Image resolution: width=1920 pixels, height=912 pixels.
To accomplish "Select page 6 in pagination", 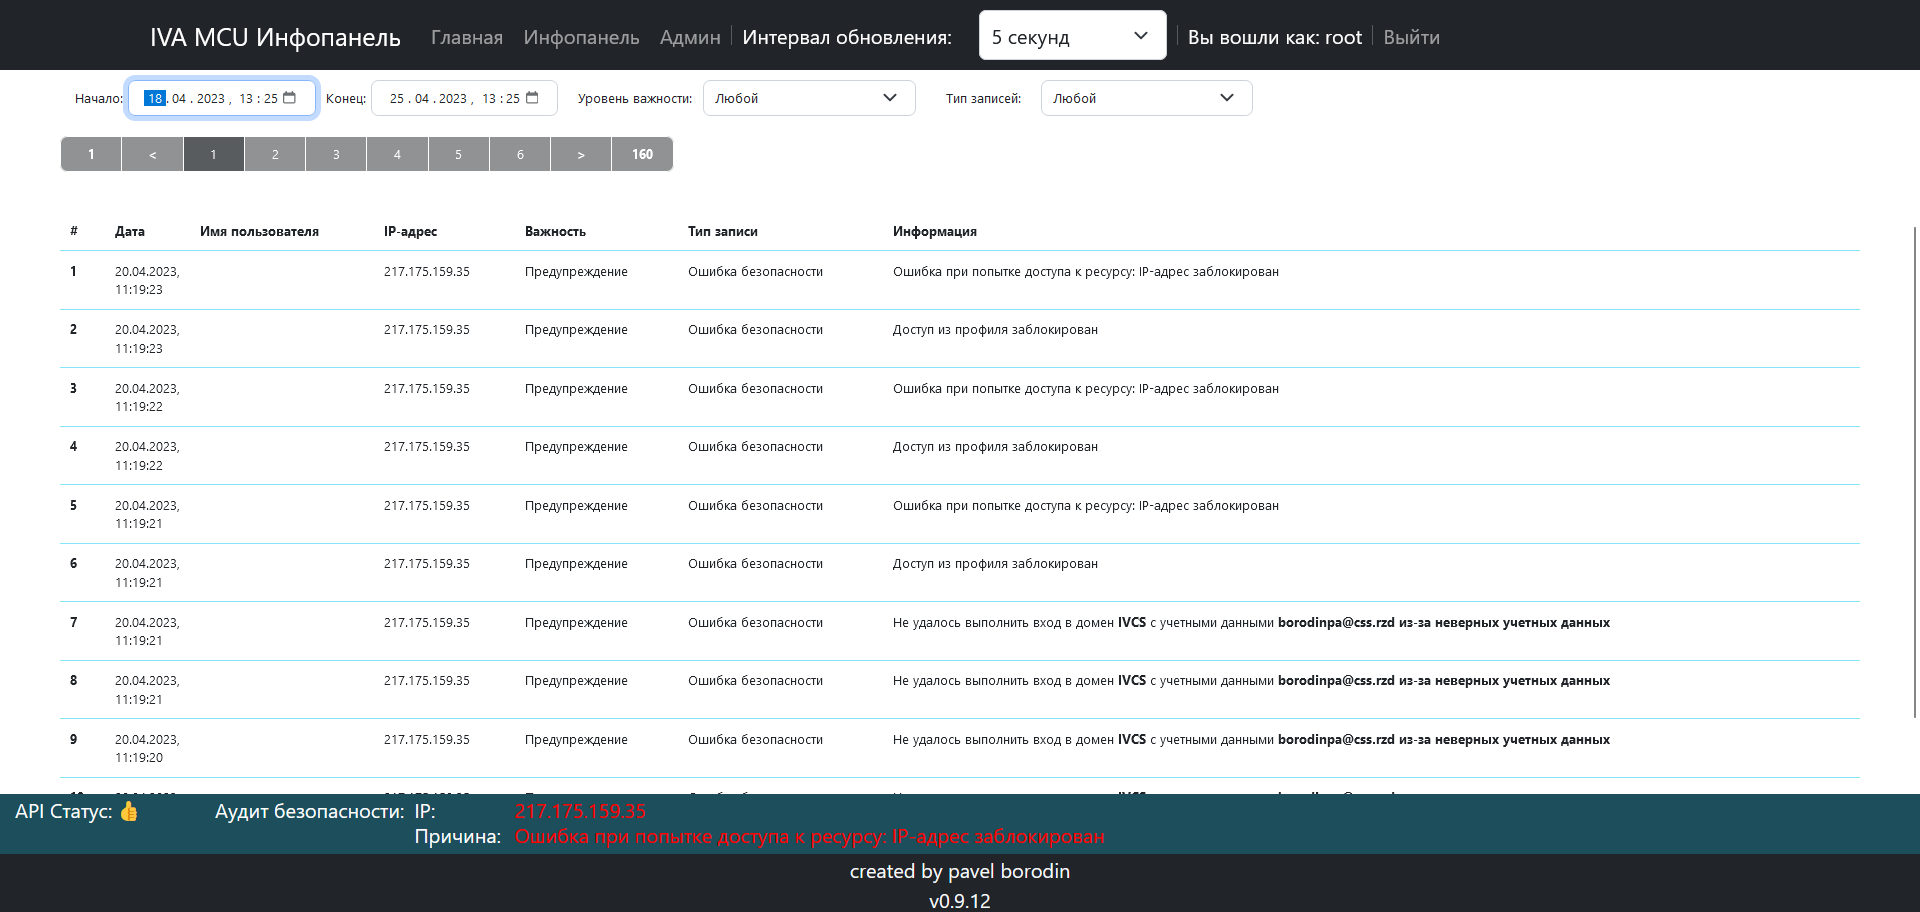I will (x=520, y=154).
